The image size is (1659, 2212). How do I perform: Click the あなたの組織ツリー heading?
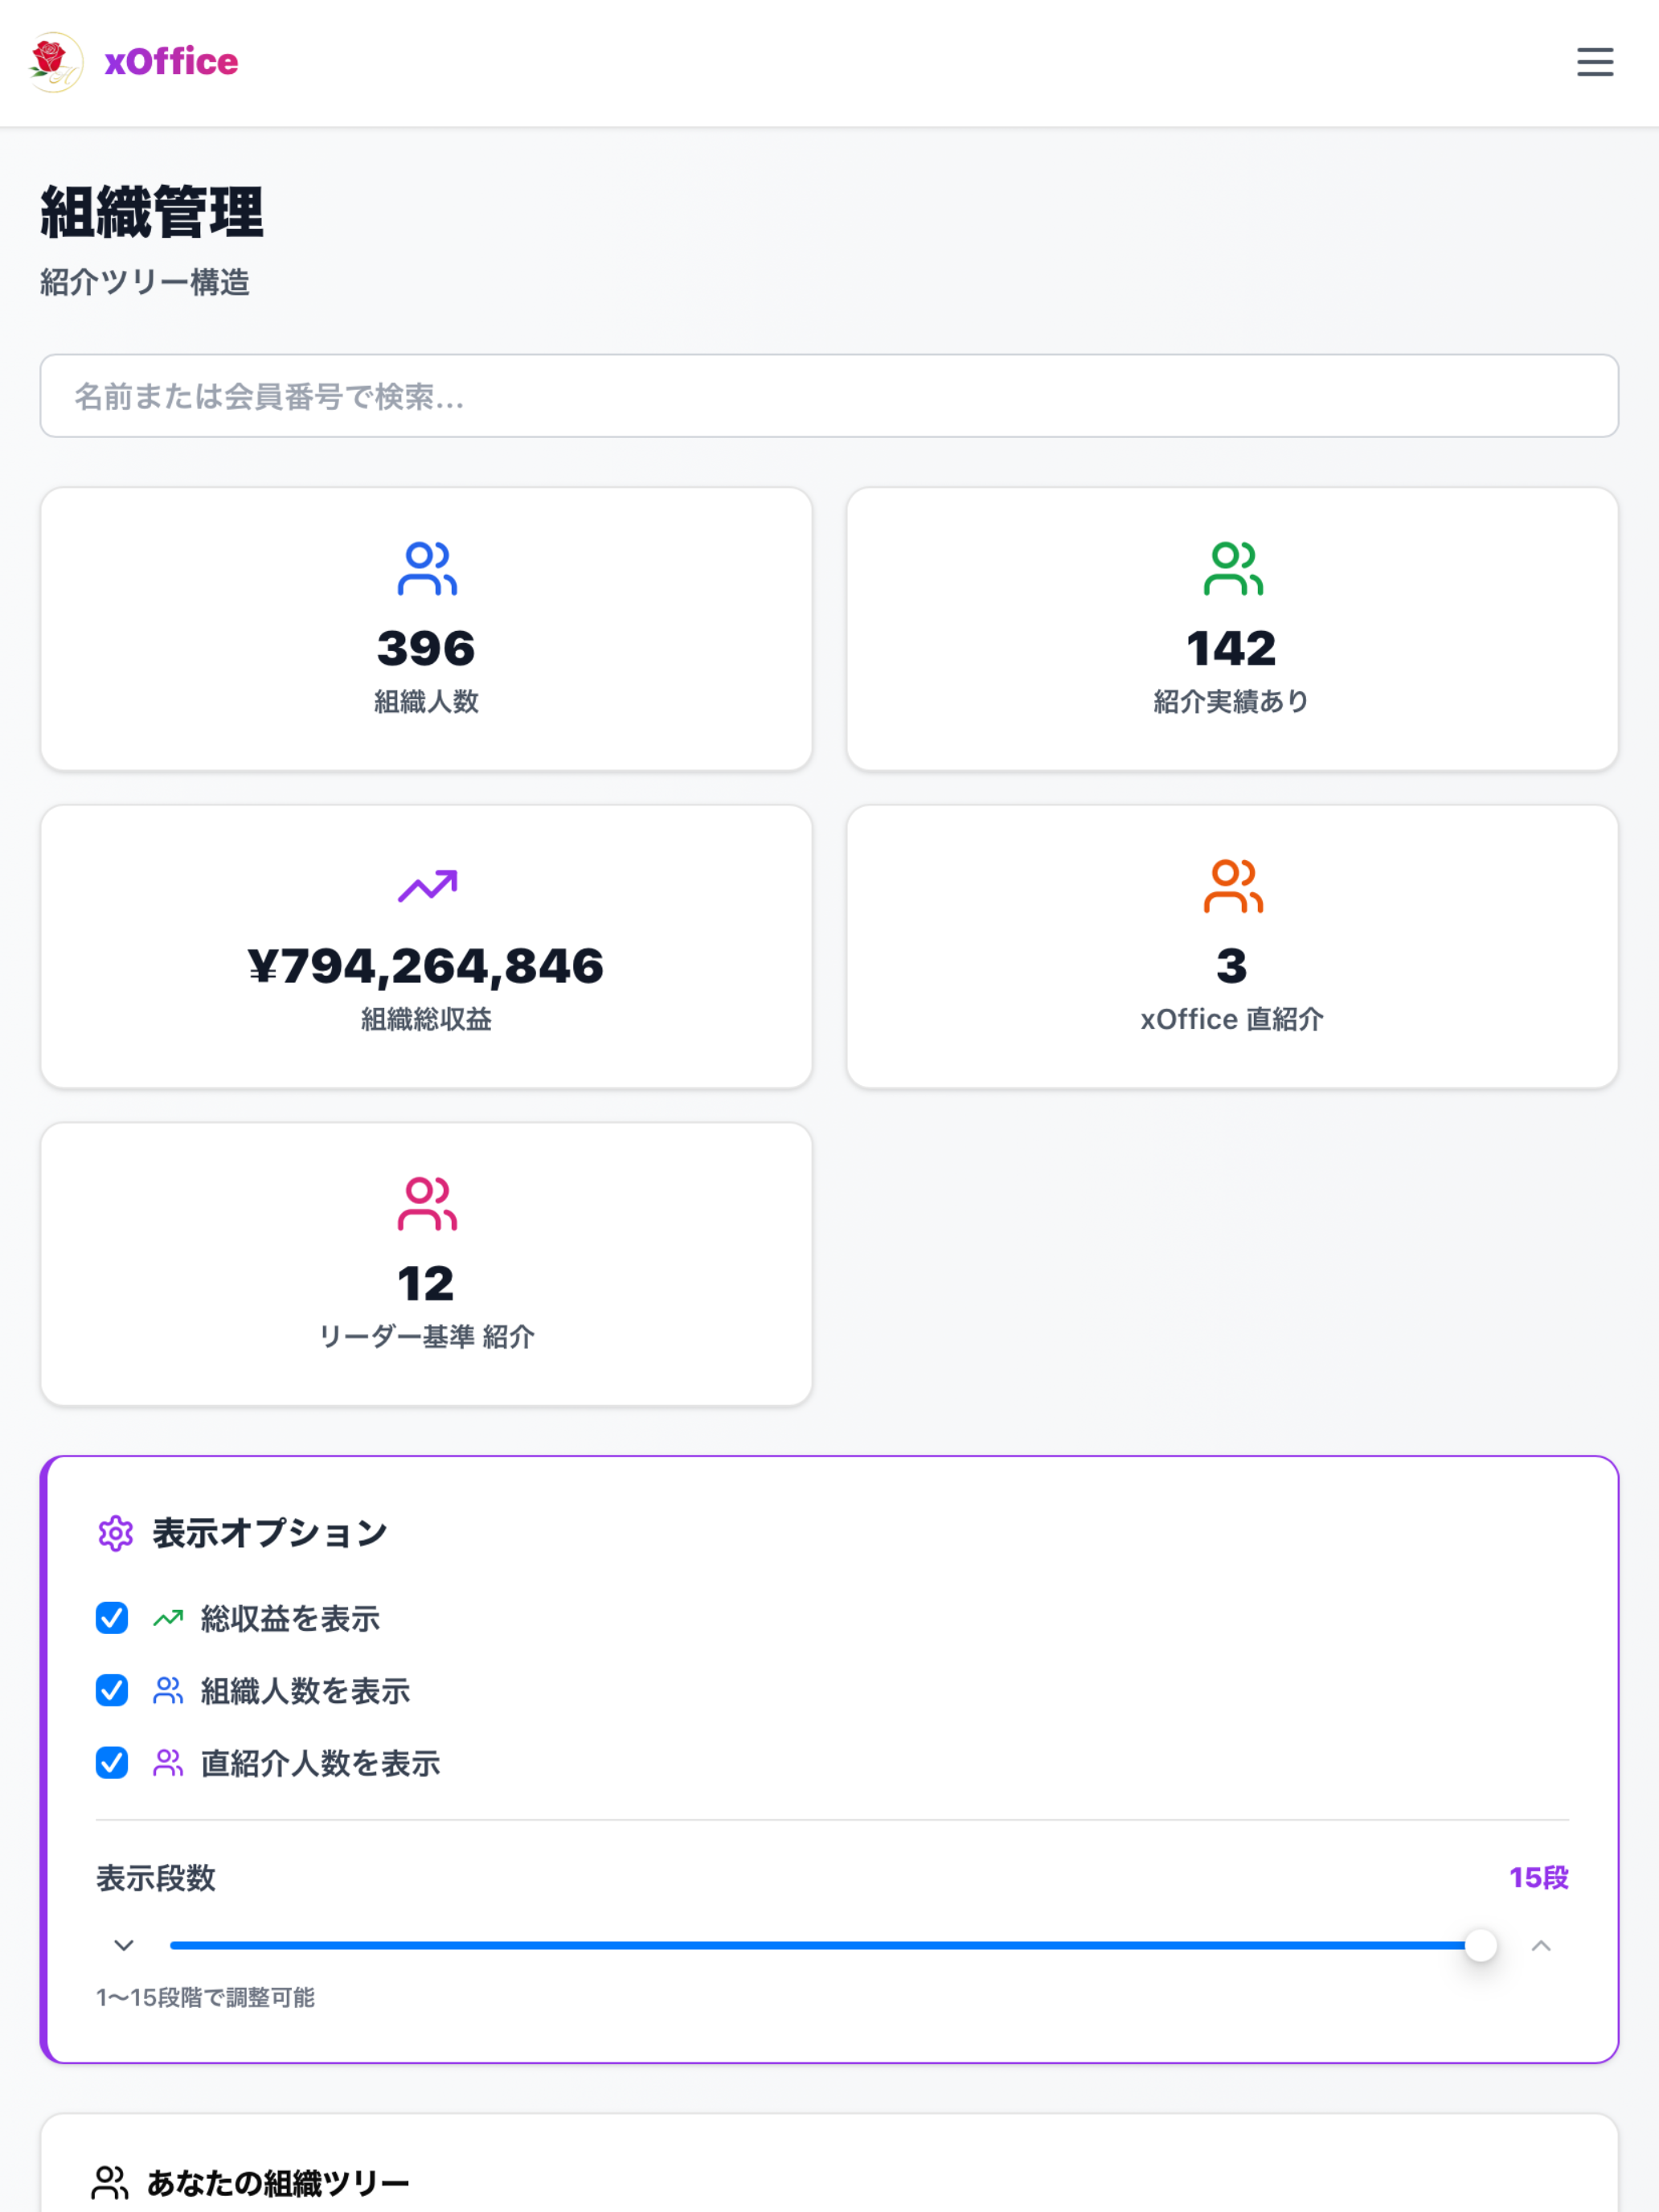278,2183
